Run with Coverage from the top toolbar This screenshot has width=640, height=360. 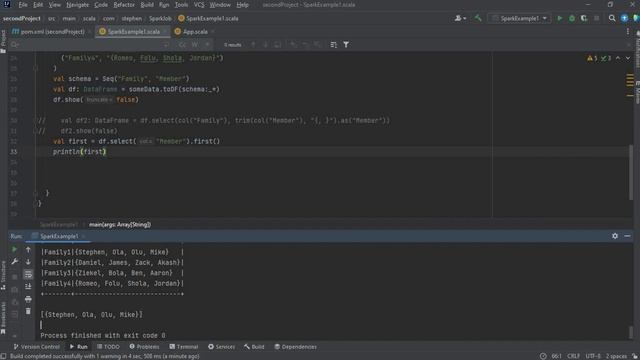(584, 18)
